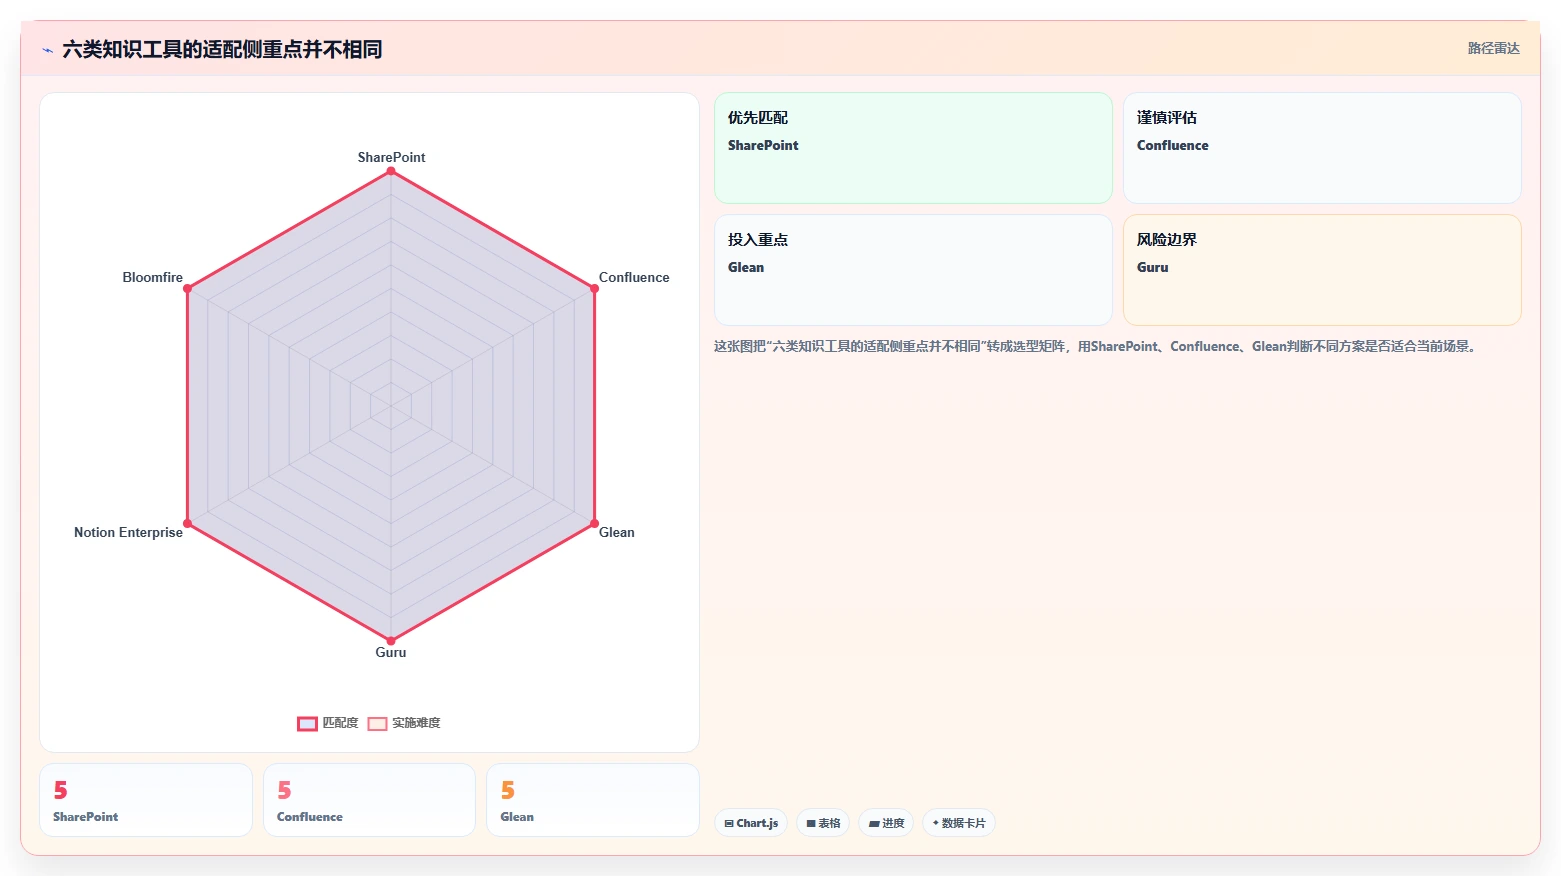Click the Confluence data point on radar
This screenshot has height=876, width=1561.
tap(594, 288)
